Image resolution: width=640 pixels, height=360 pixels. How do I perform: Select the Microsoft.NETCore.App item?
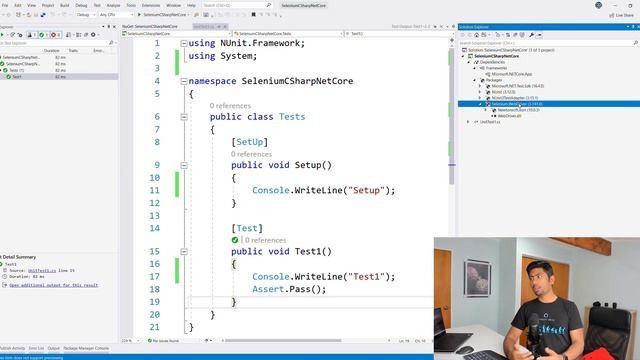click(x=512, y=74)
